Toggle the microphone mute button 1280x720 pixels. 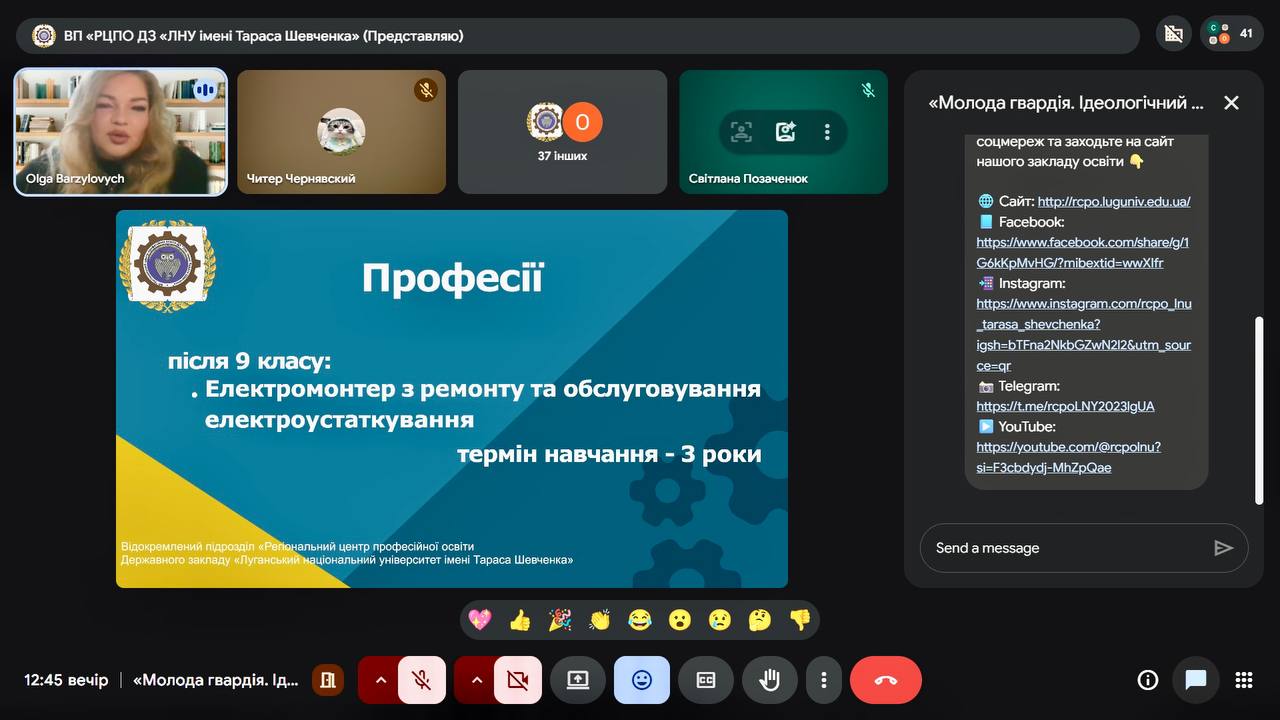coord(422,680)
